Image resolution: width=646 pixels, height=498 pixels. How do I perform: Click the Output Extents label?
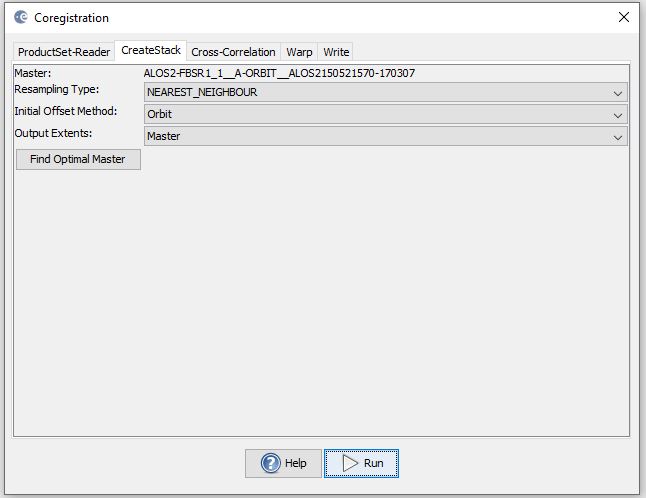pyautogui.click(x=53, y=133)
